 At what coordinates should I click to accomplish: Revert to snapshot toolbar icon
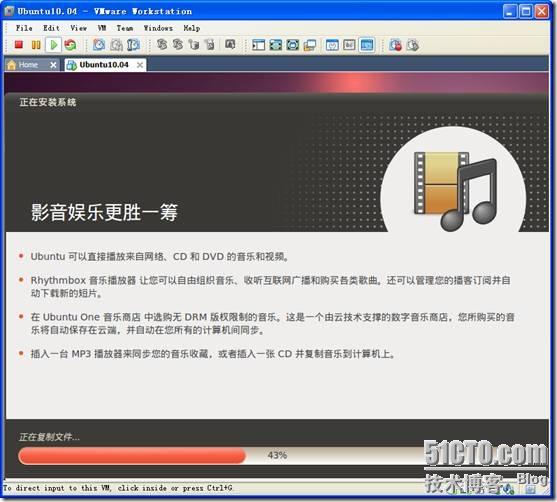[x=116, y=45]
